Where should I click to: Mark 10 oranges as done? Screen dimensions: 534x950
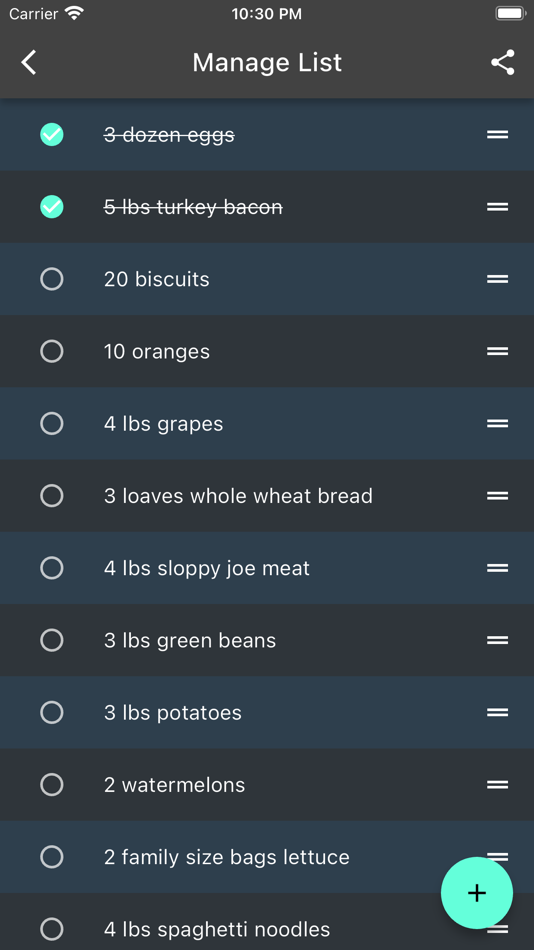tap(52, 351)
